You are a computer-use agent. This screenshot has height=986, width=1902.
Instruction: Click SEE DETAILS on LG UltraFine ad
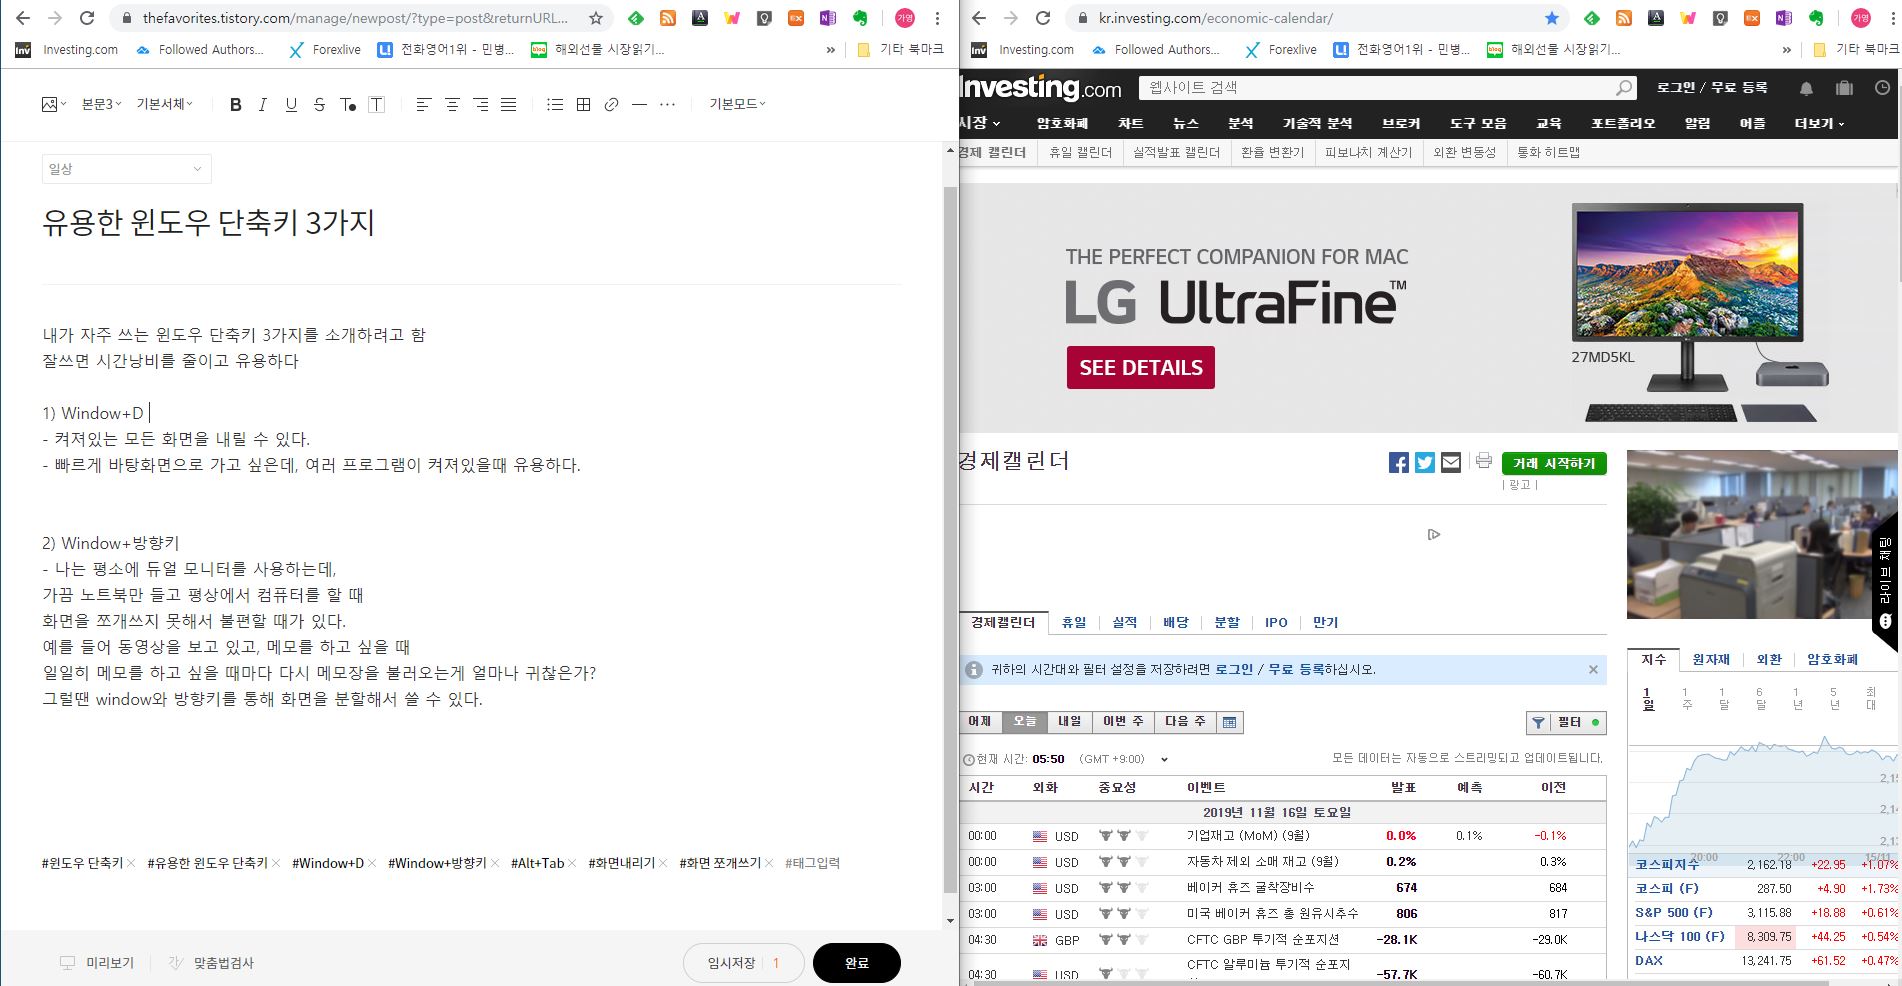click(x=1141, y=367)
